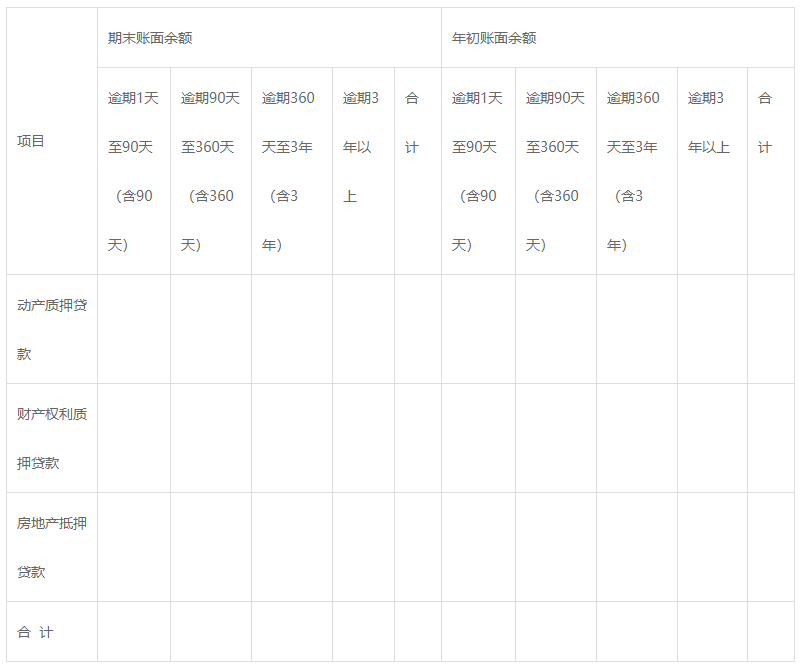Click 逾期3年以上 header under 年初账面余额
This screenshot has height=668, width=803.
pyautogui.click(x=711, y=123)
